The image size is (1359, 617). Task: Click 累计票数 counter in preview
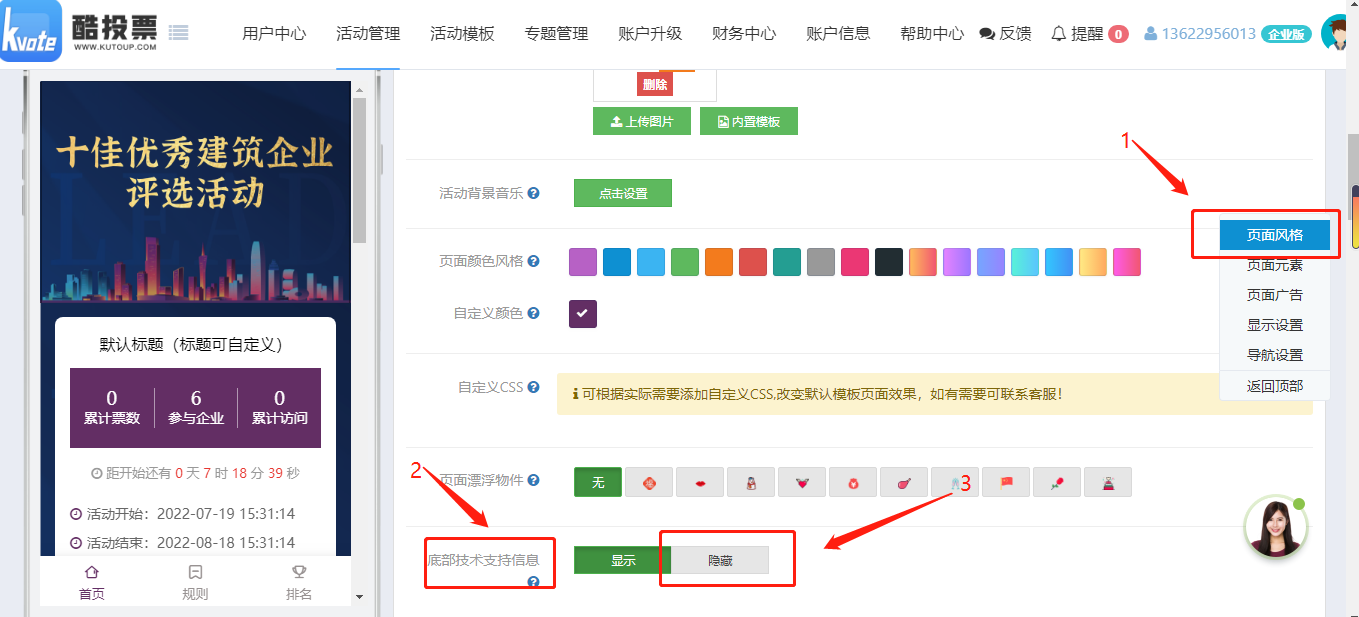click(112, 408)
